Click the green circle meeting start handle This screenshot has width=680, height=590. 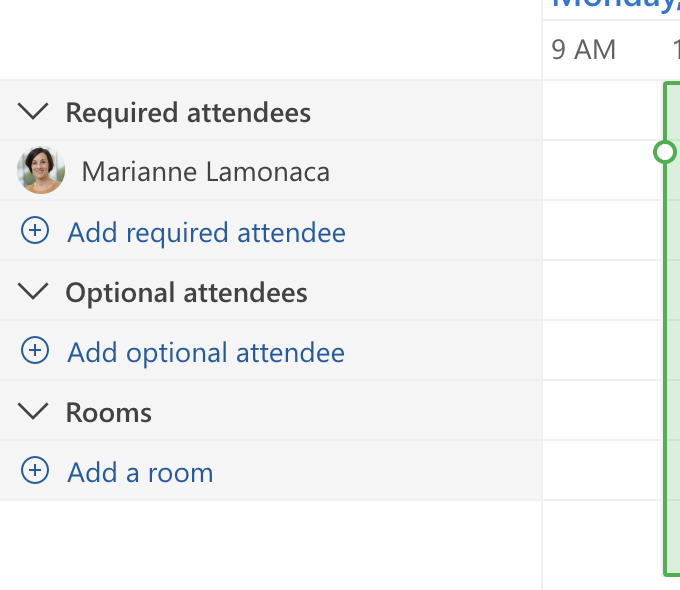click(x=664, y=152)
